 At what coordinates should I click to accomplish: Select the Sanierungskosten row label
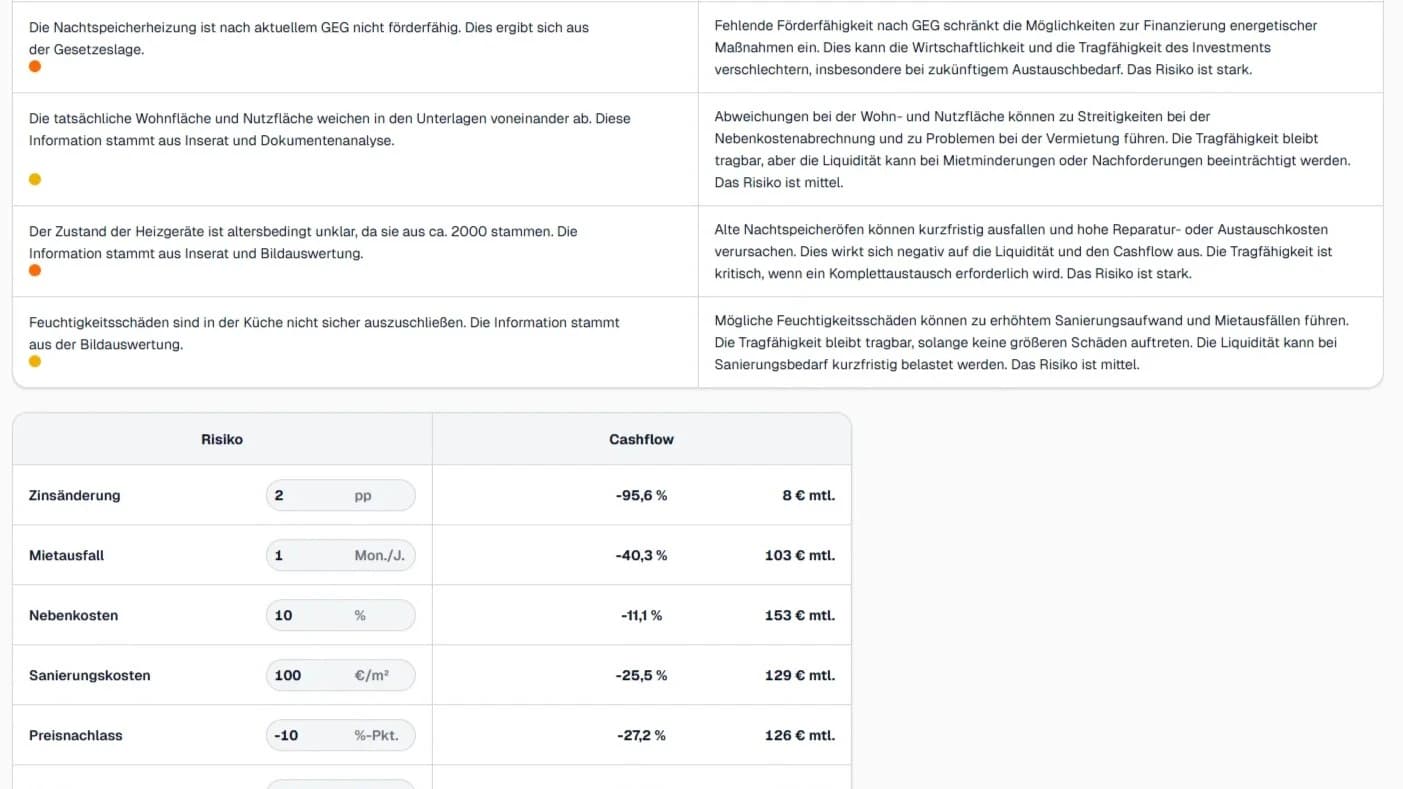pyautogui.click(x=90, y=675)
